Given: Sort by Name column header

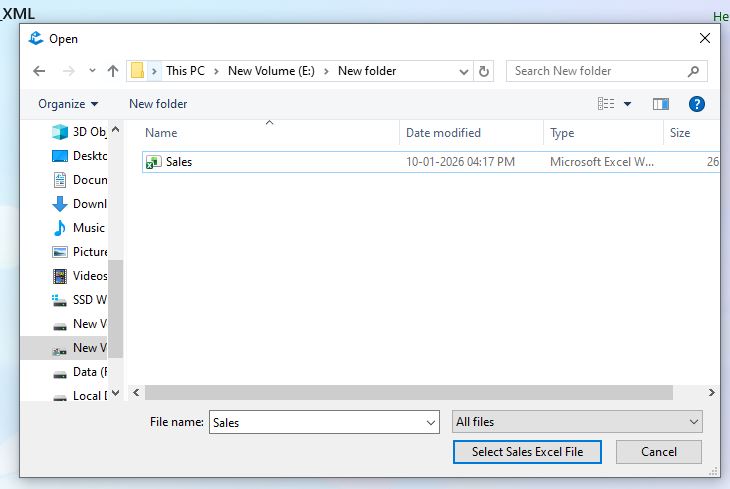Looking at the screenshot, I should (161, 133).
